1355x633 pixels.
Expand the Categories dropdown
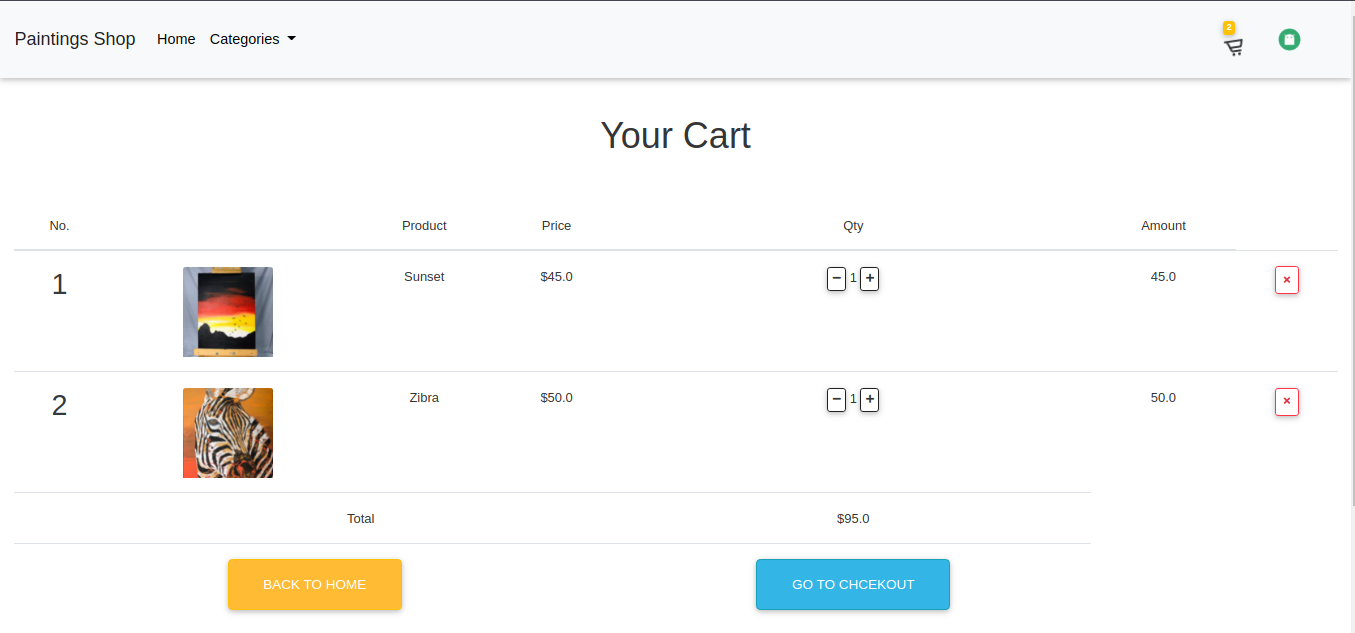252,39
